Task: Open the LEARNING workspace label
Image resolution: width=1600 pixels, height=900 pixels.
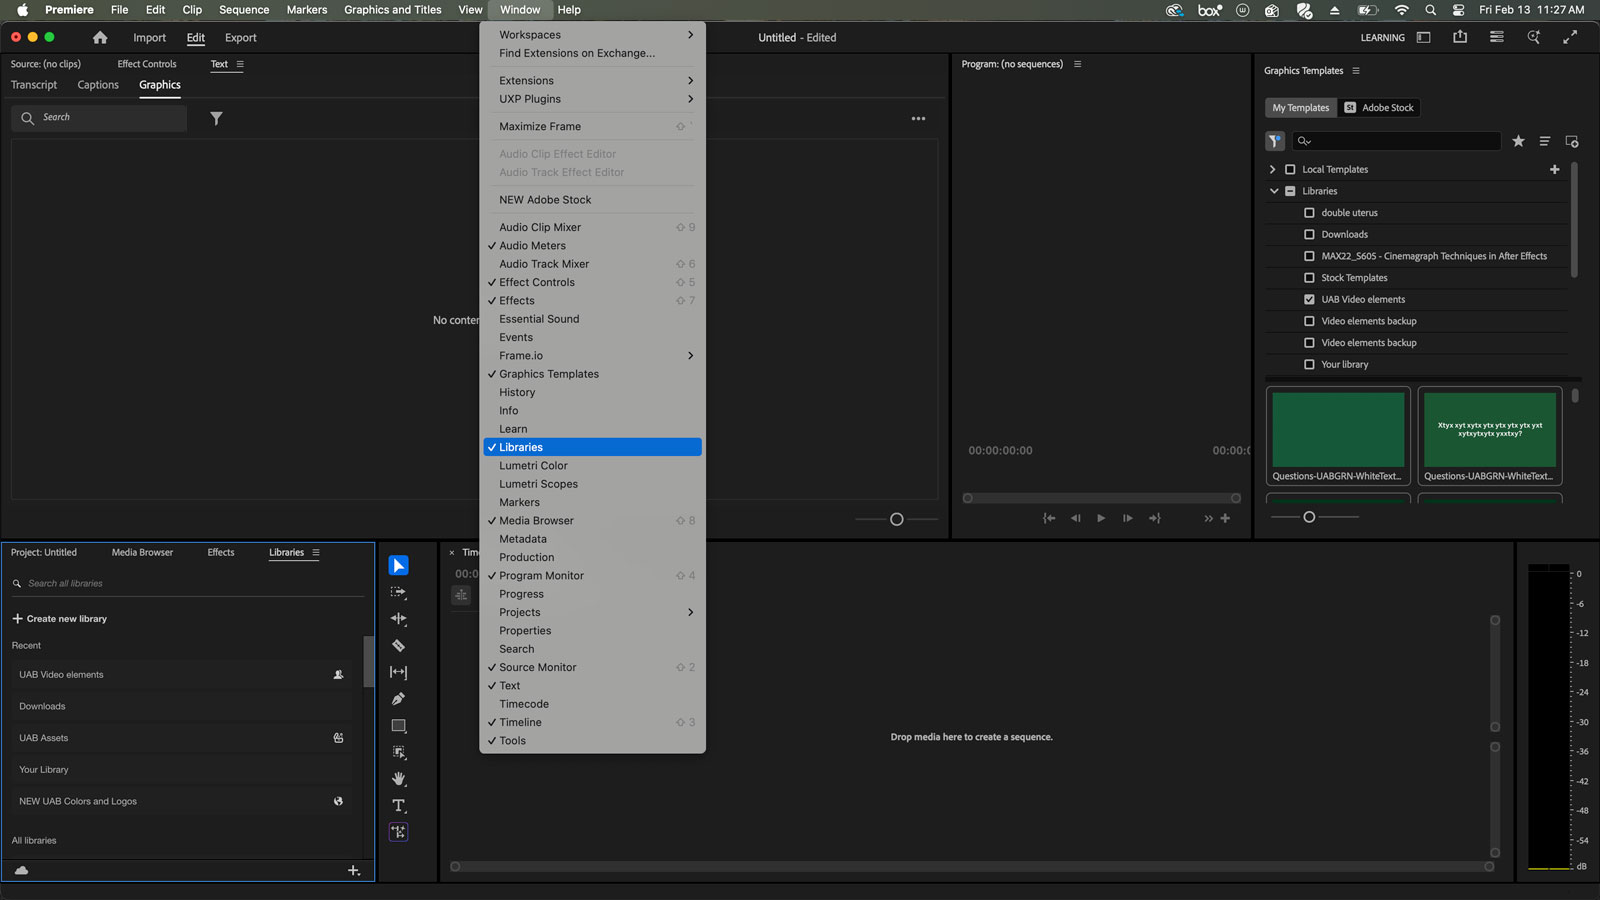Action: click(1382, 38)
